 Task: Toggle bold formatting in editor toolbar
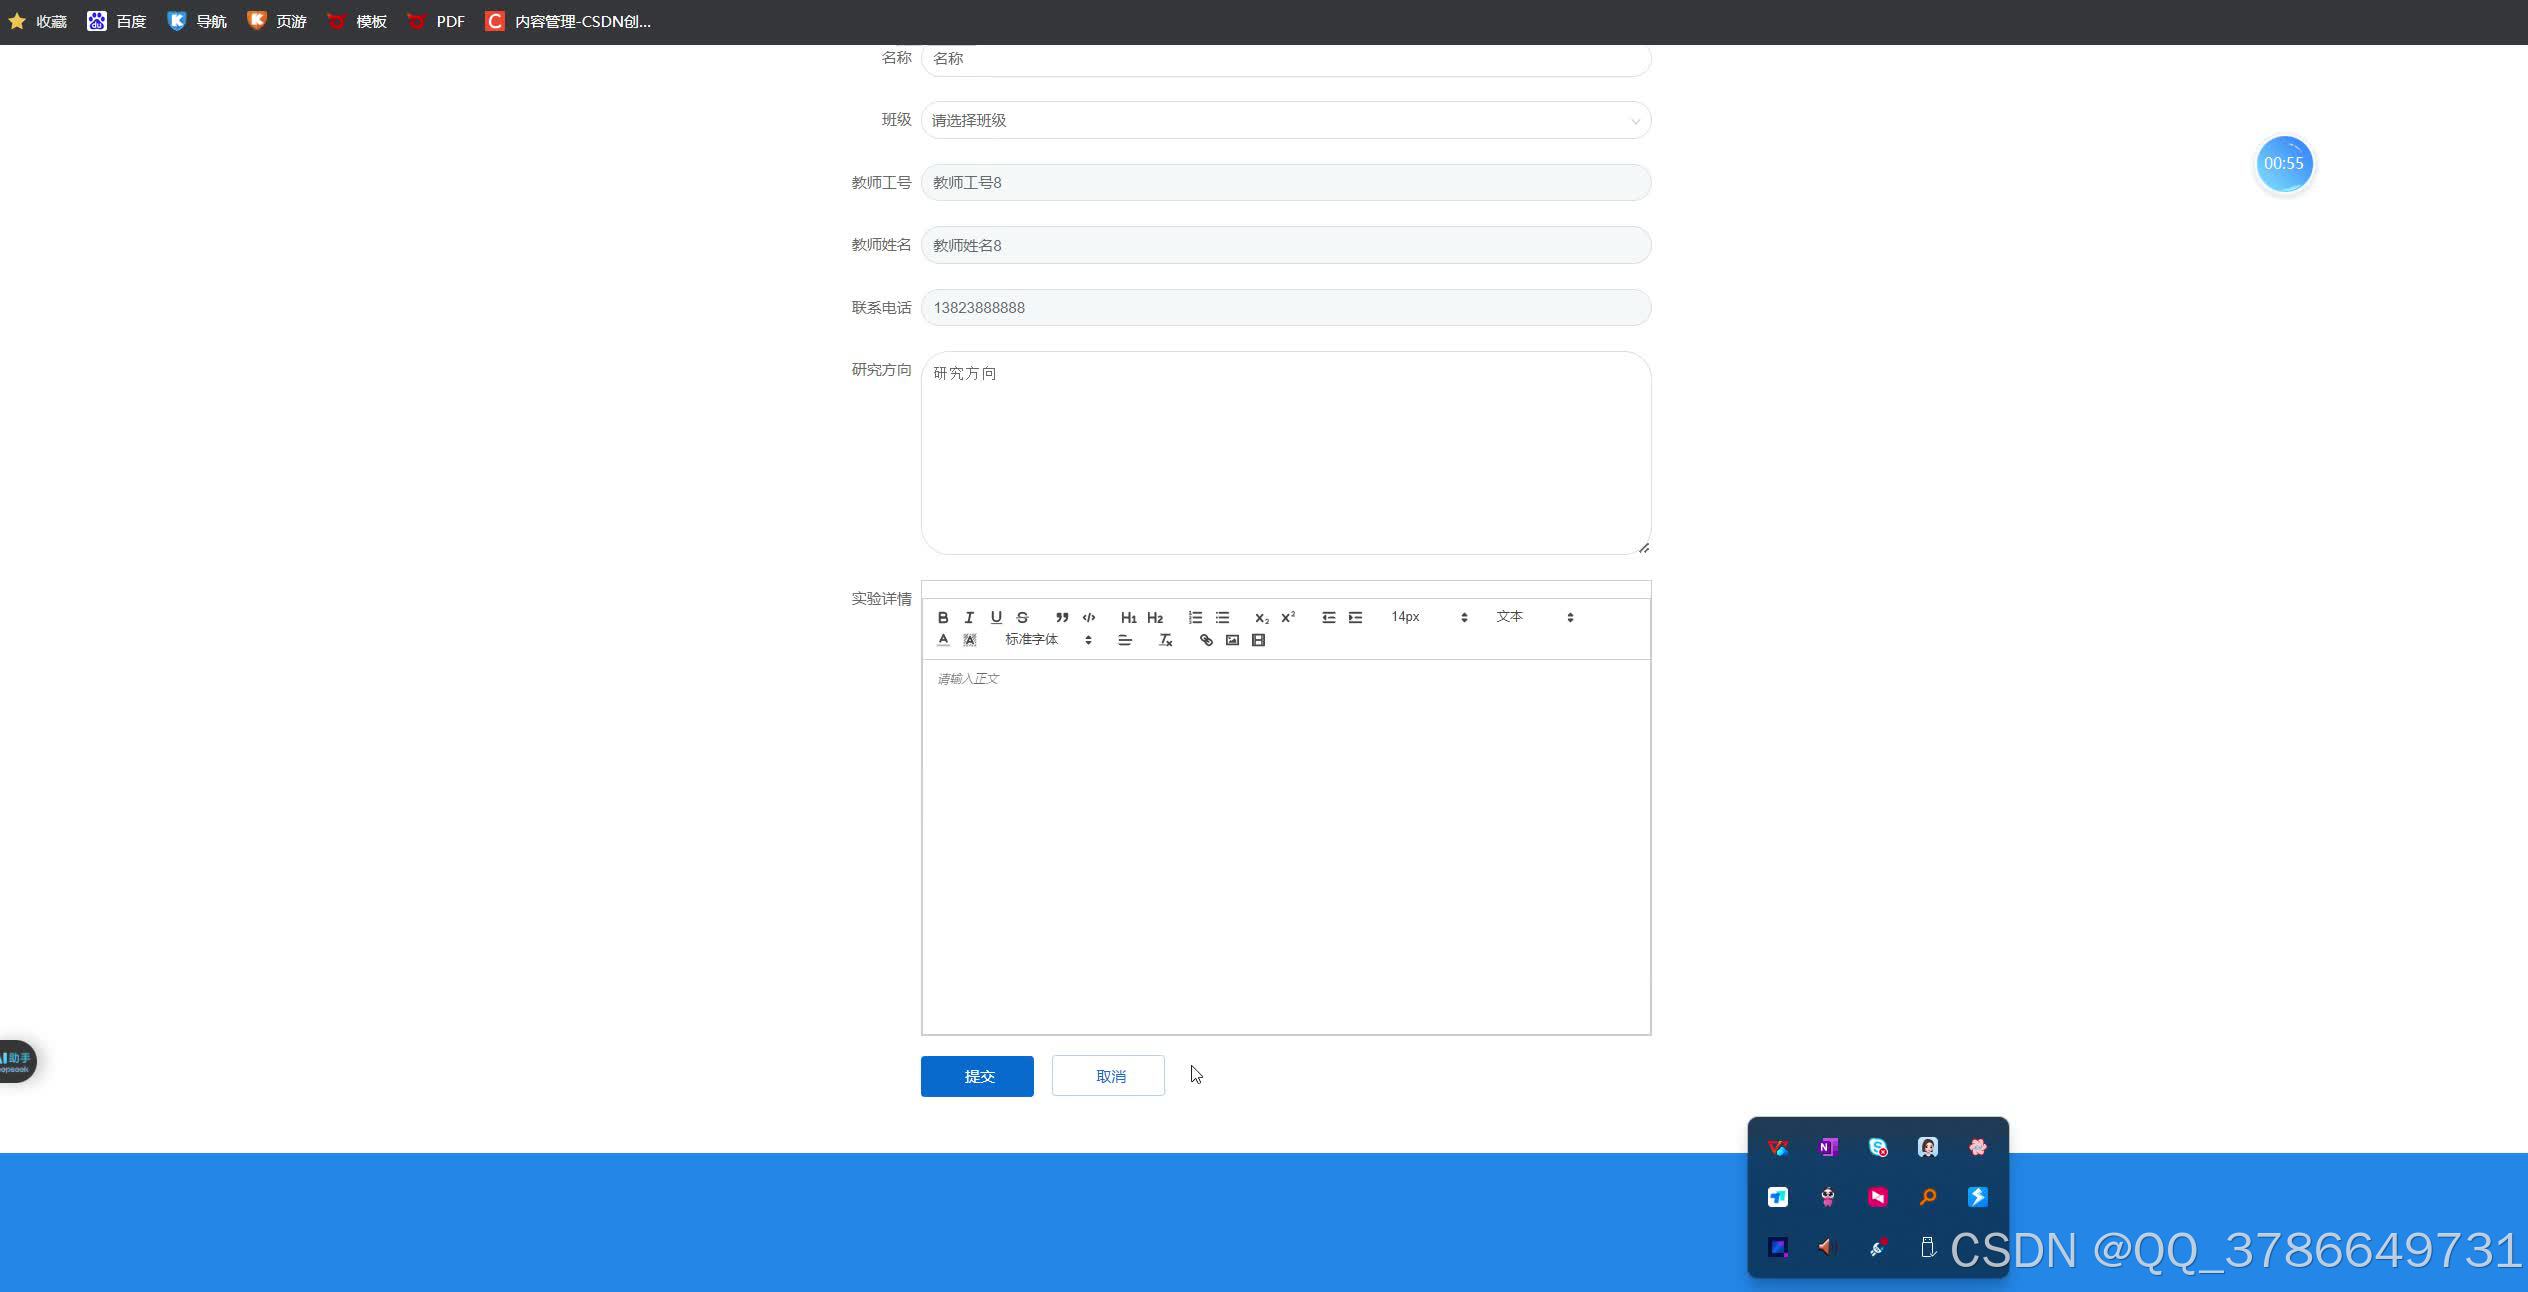[942, 617]
